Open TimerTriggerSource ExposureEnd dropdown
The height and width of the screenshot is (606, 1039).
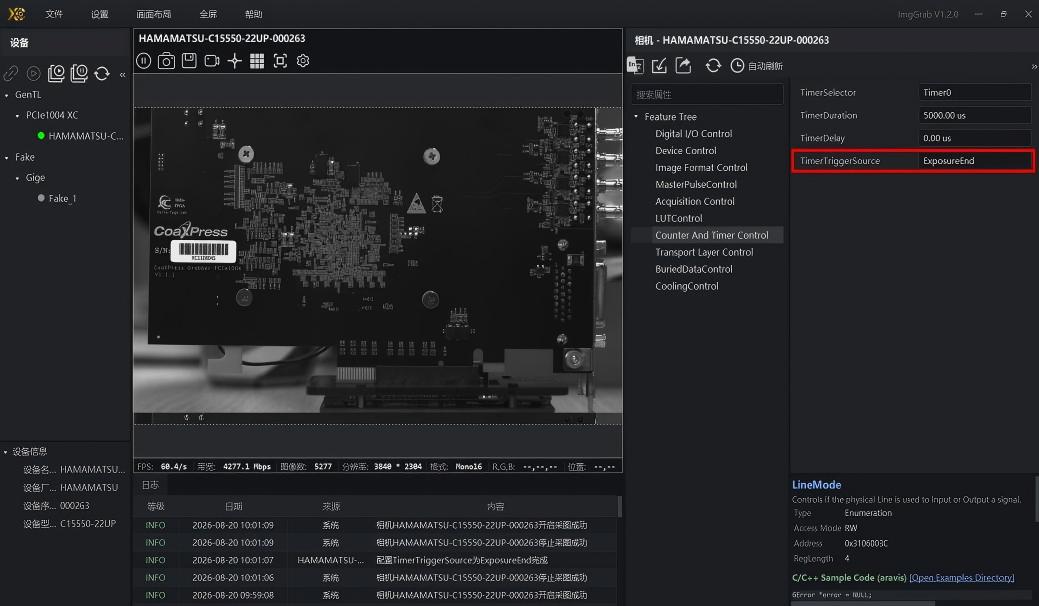click(x=974, y=161)
